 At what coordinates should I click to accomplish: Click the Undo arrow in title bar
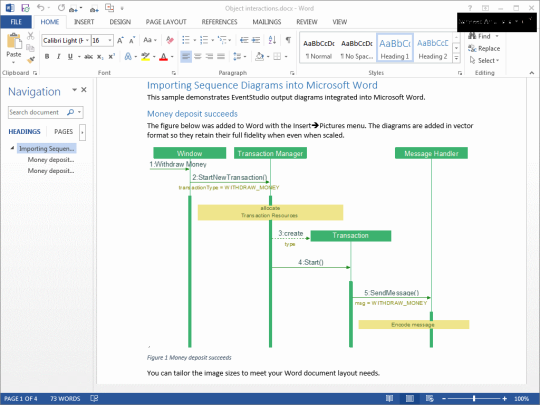point(41,8)
